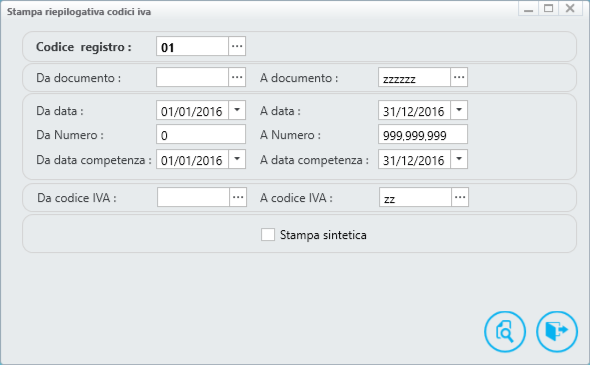Select the empty Da codice IVA field
590x365 pixels.
pos(193,197)
